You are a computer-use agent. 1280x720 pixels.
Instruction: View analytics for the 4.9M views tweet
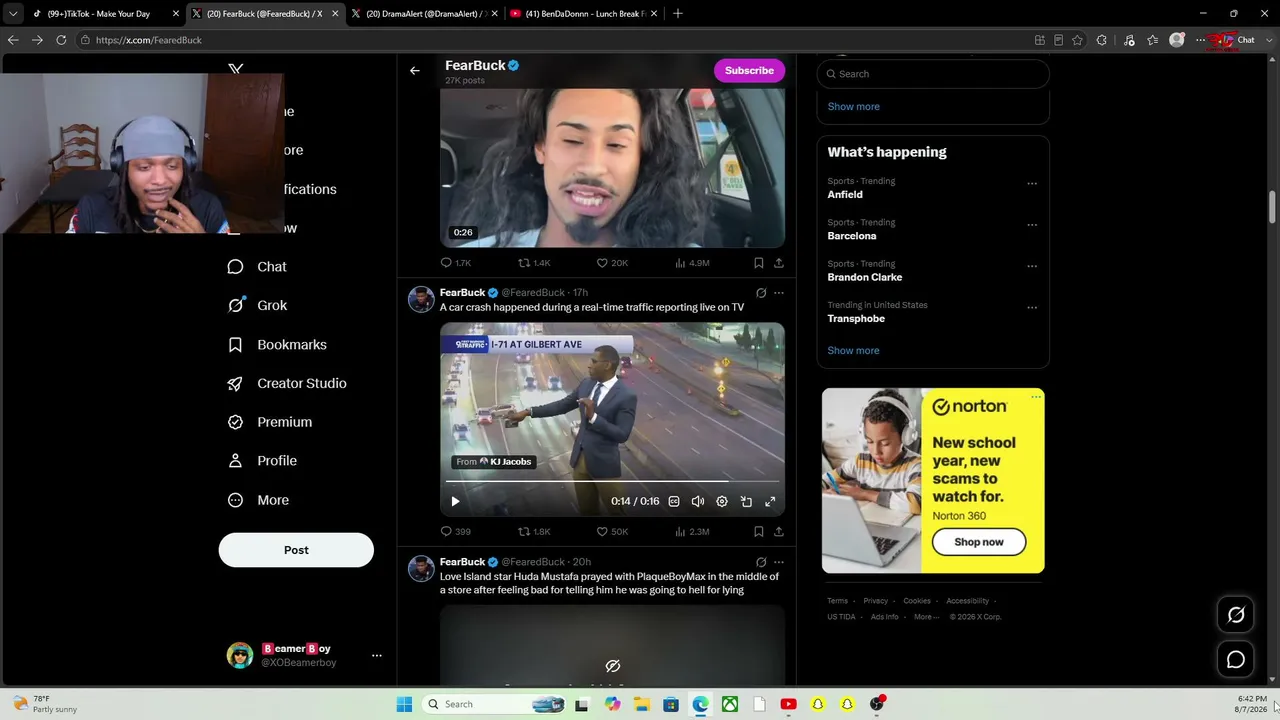[x=692, y=263]
